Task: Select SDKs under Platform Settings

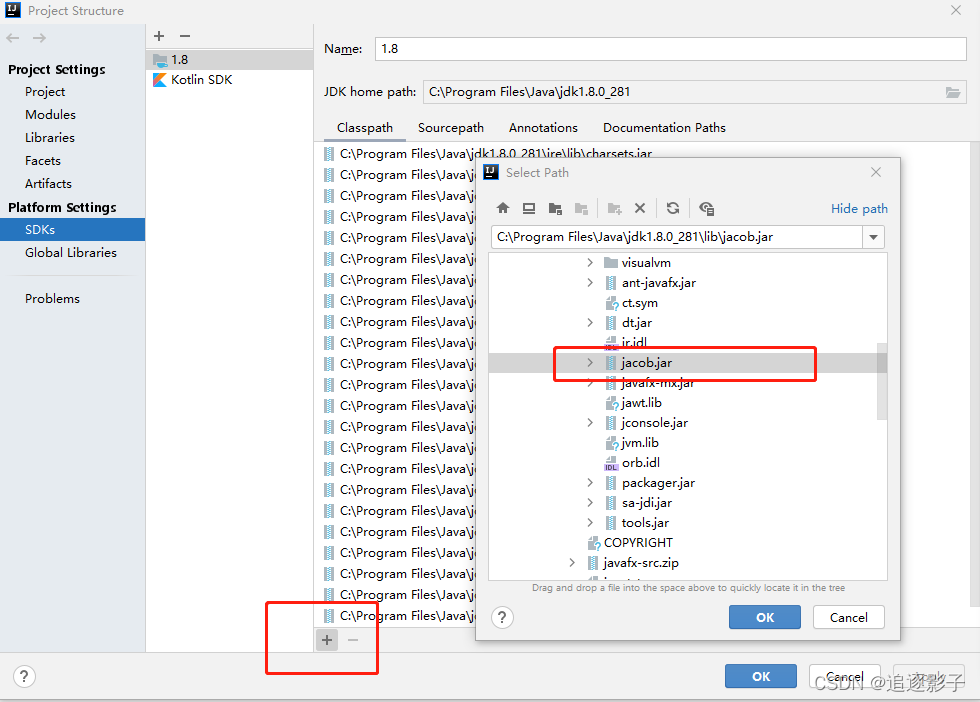Action: [72, 229]
